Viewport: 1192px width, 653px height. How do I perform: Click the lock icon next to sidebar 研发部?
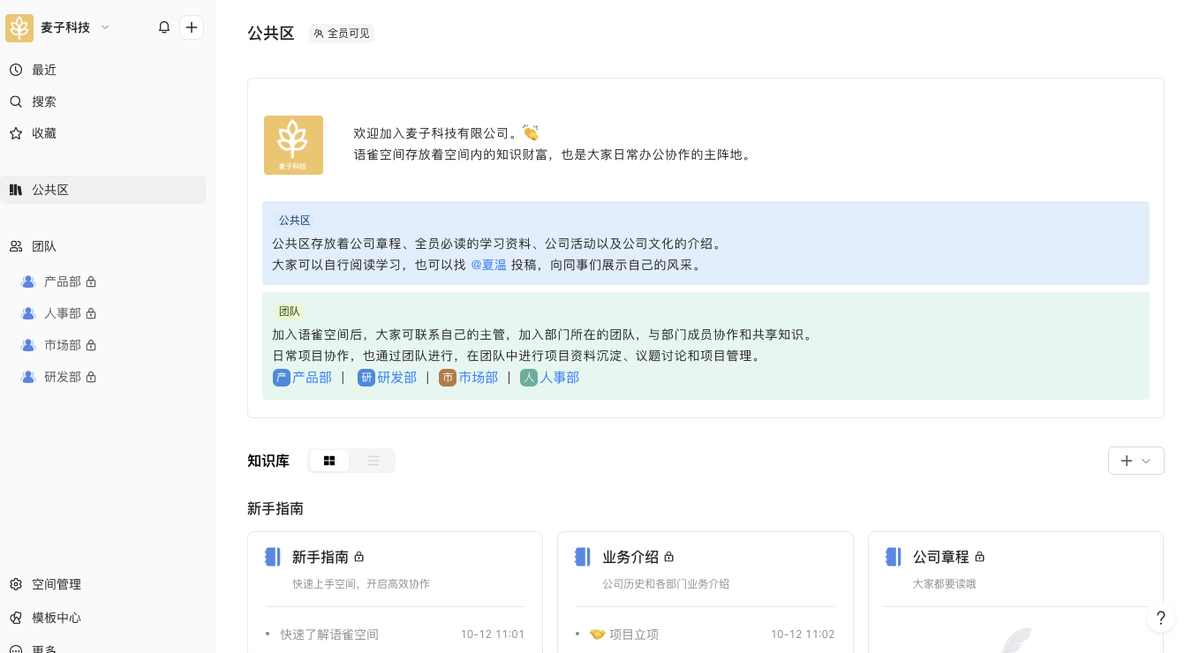click(91, 377)
